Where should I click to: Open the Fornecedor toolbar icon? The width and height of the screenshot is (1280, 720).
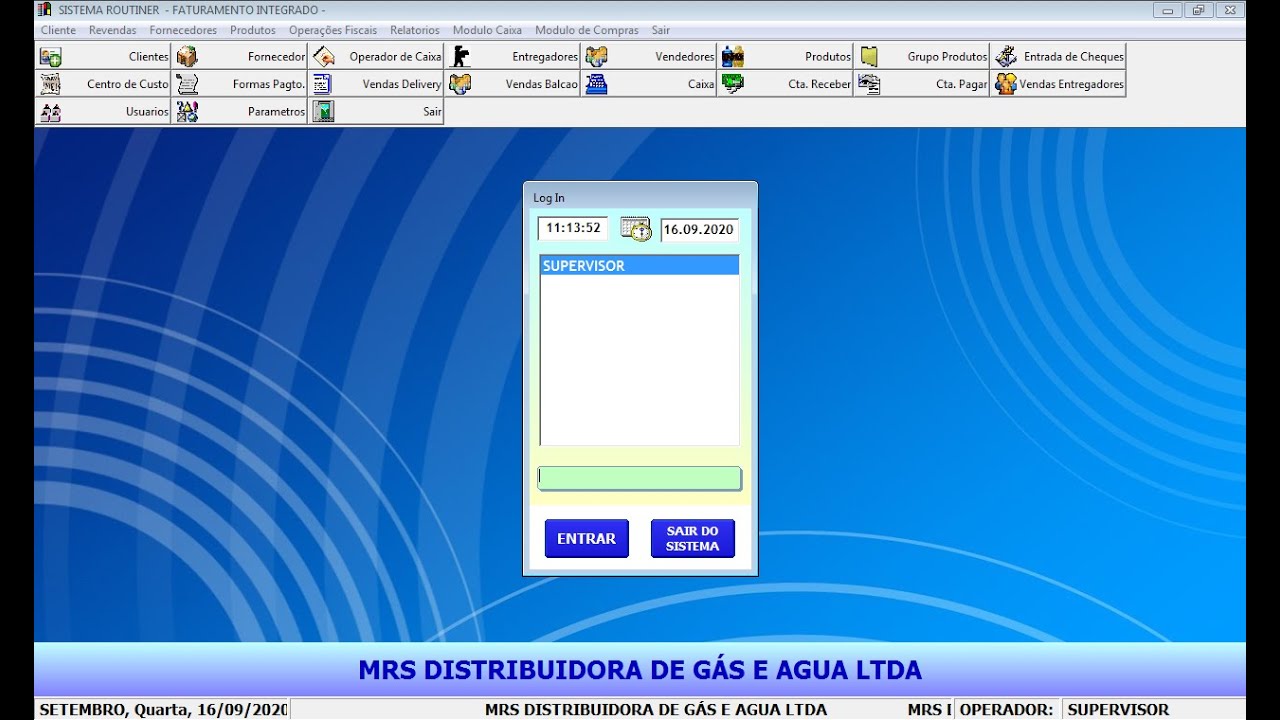click(187, 57)
